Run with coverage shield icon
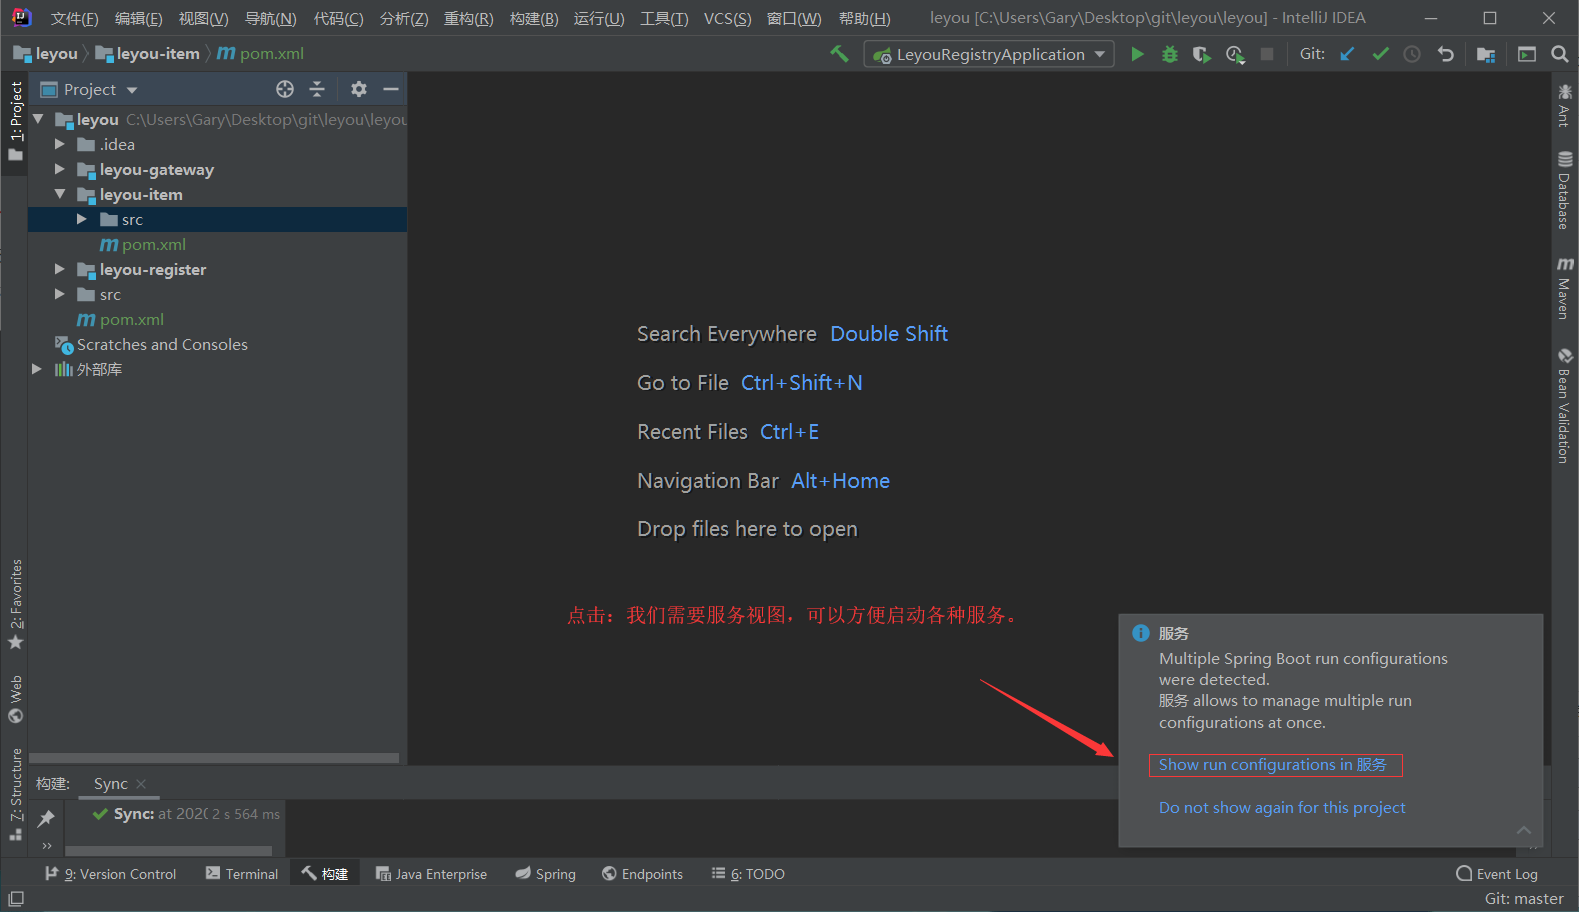 [1201, 54]
